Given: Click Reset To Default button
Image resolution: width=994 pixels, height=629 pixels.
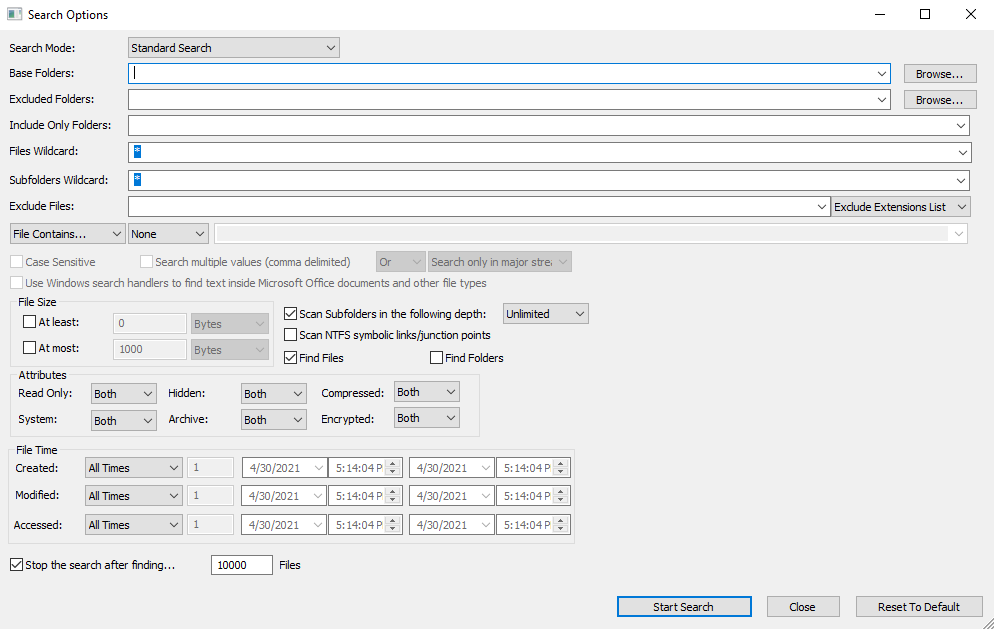Looking at the screenshot, I should tap(919, 607).
